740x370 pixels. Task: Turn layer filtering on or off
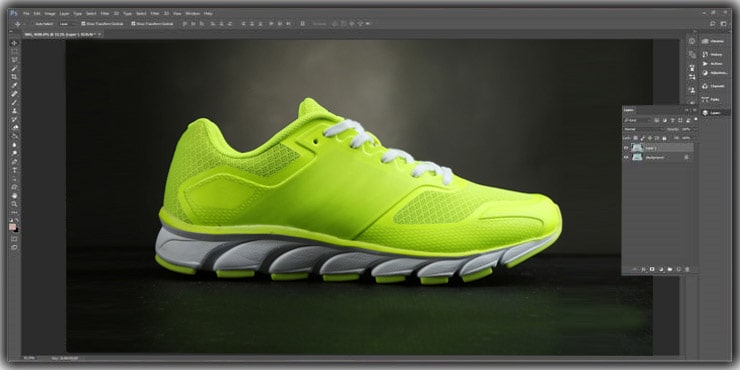tap(696, 119)
